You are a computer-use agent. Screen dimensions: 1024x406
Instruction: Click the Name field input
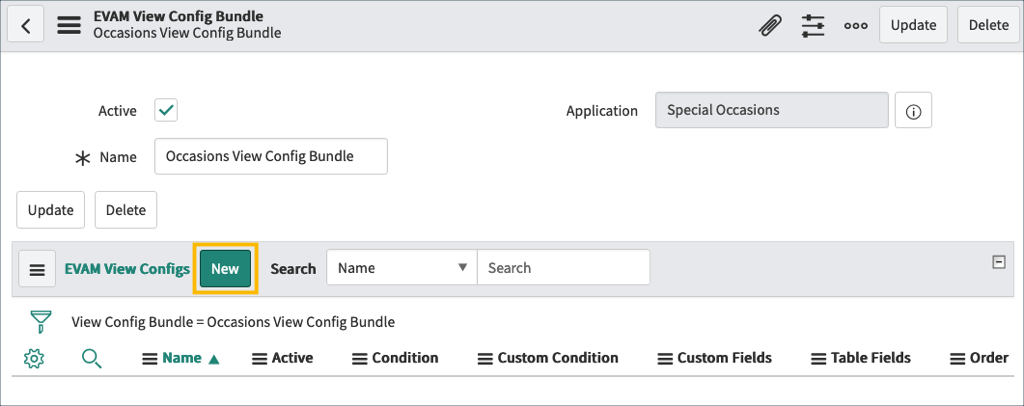tap(271, 156)
